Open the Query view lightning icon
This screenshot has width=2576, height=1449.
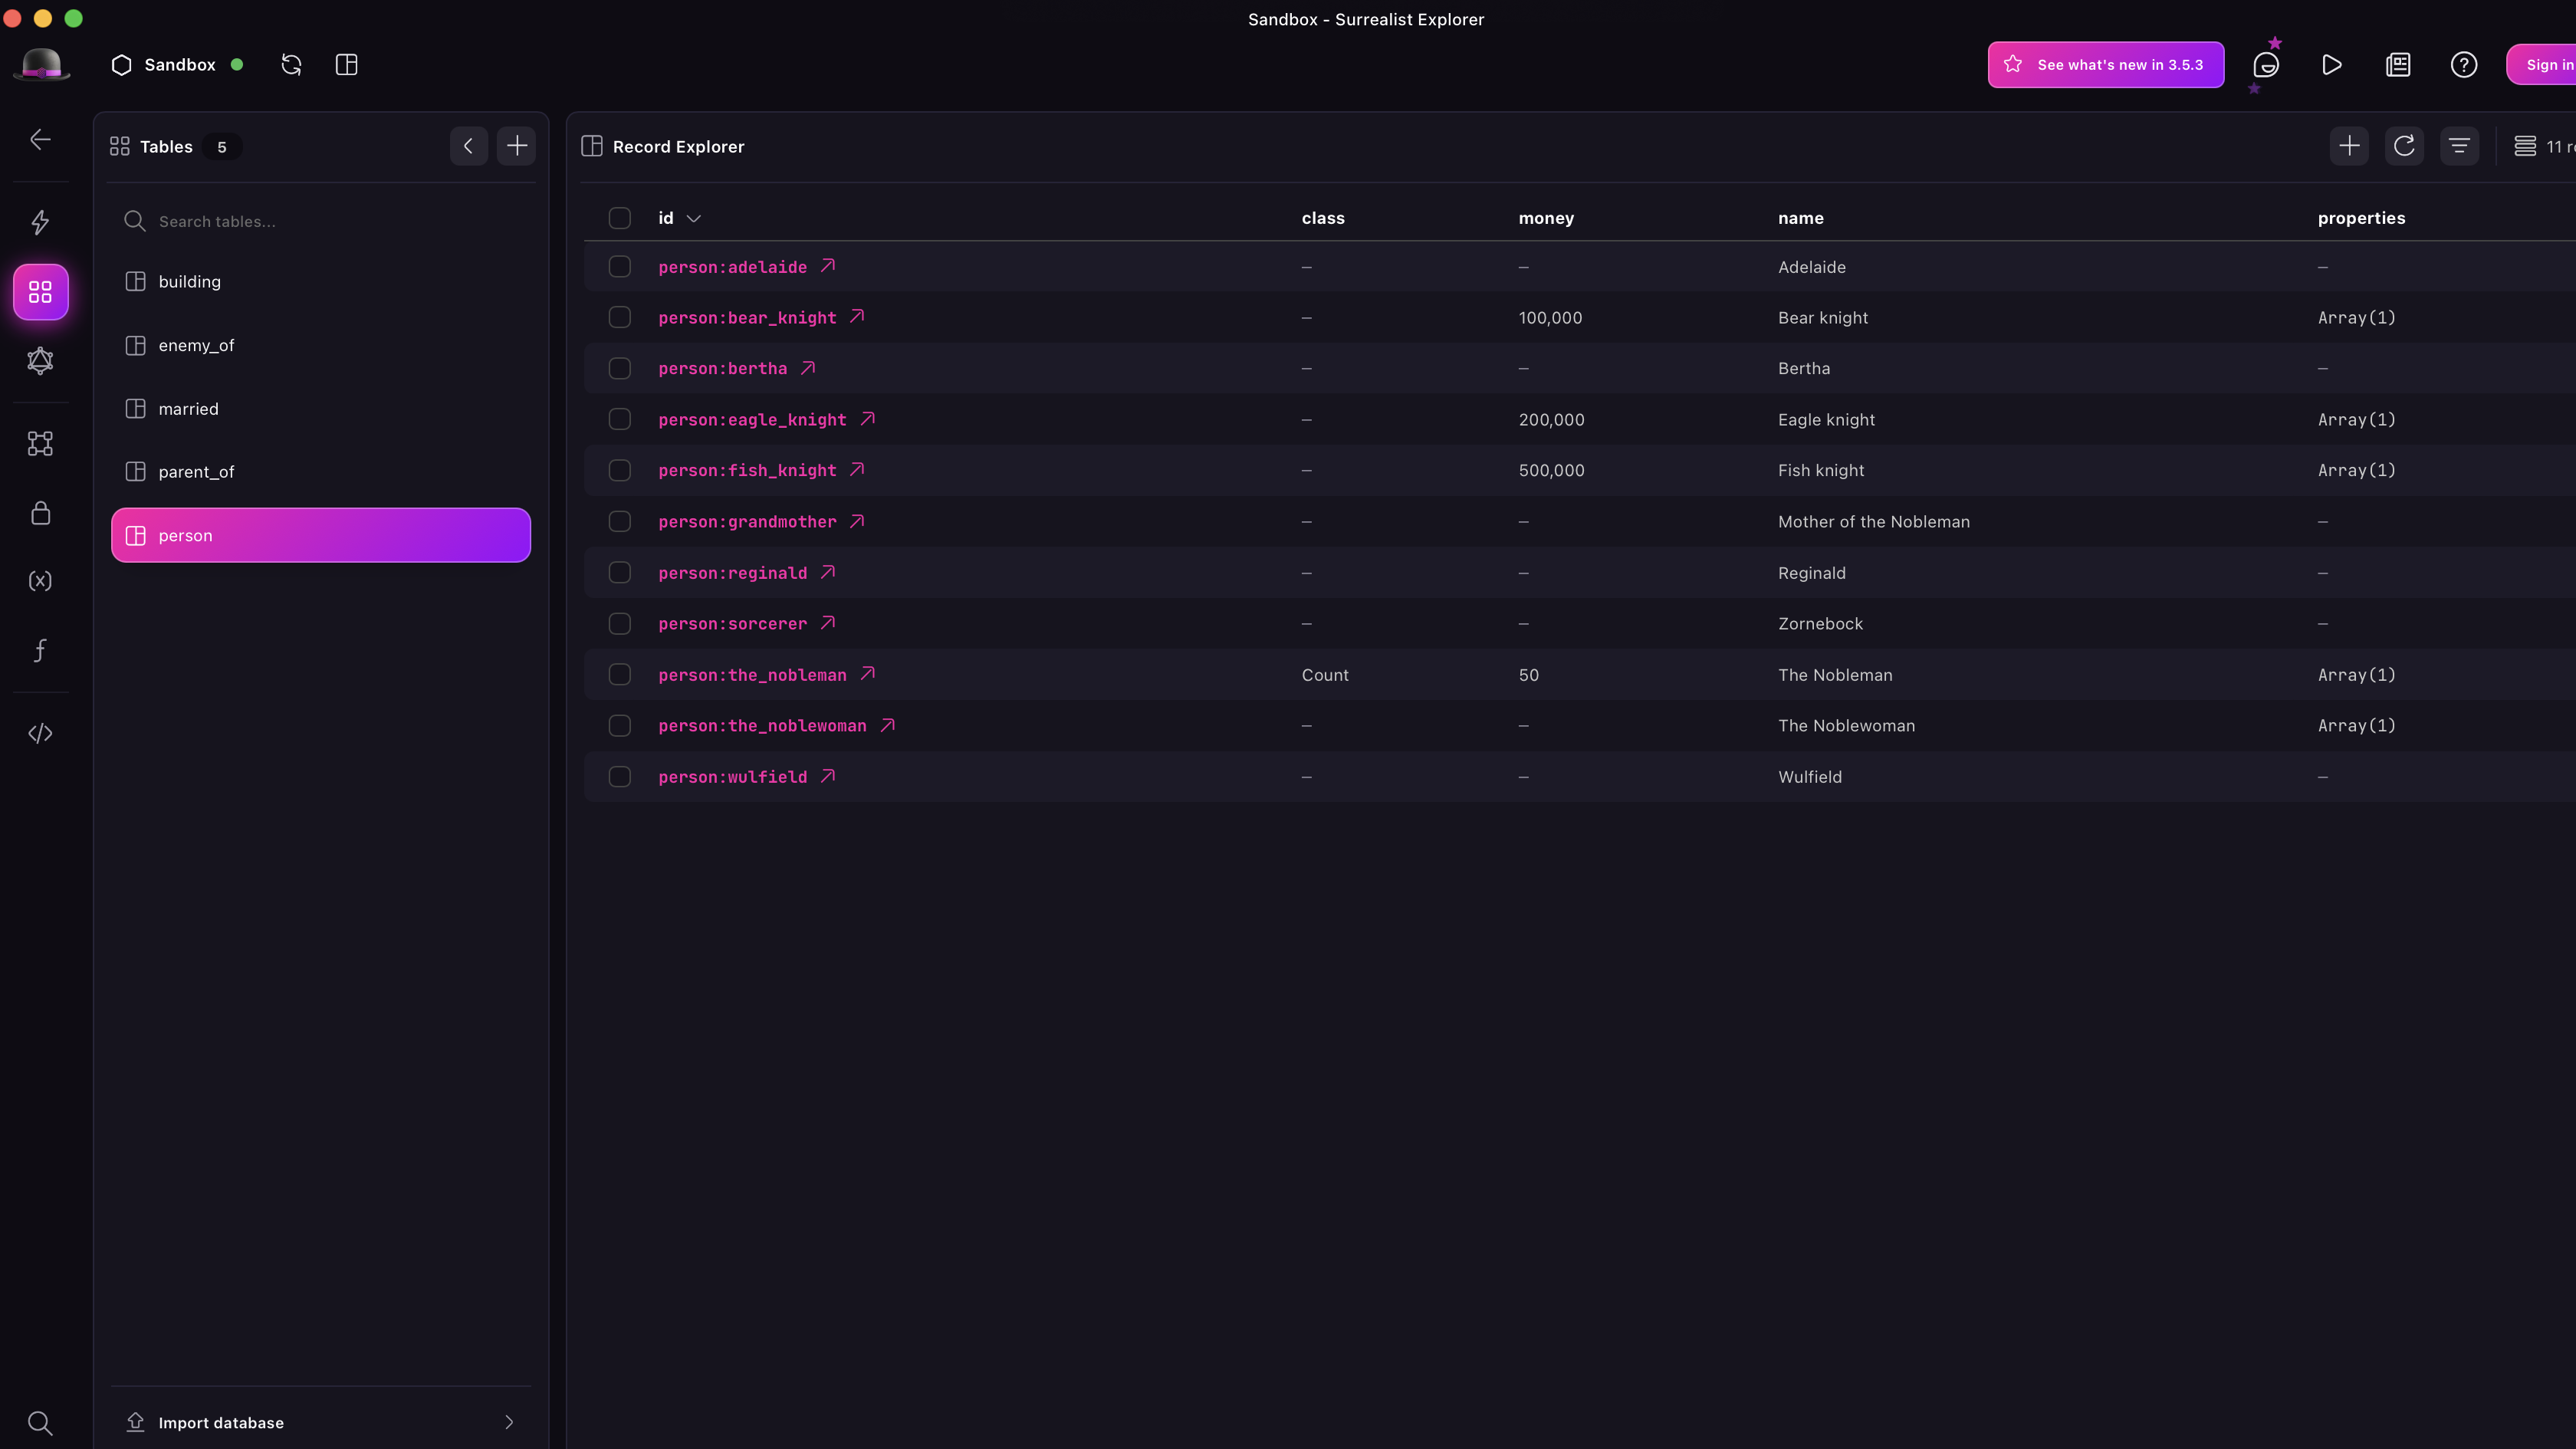(x=40, y=221)
